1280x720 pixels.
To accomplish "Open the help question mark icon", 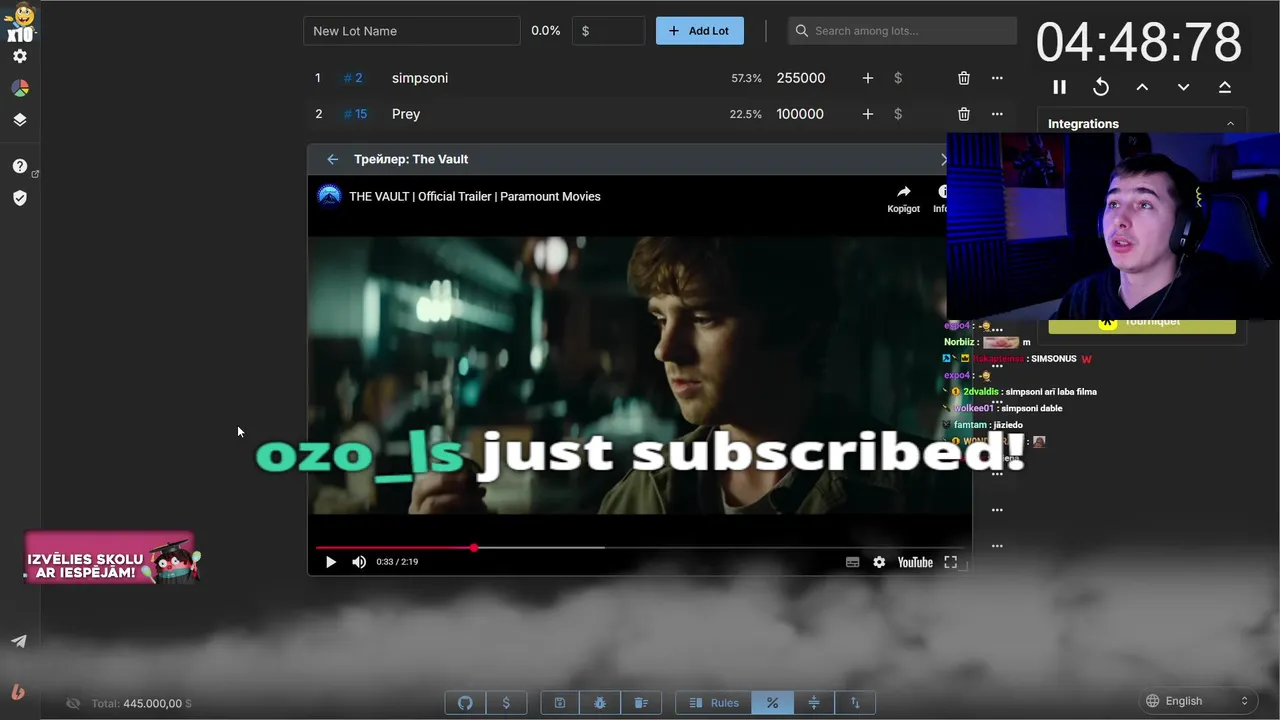I will (x=20, y=166).
